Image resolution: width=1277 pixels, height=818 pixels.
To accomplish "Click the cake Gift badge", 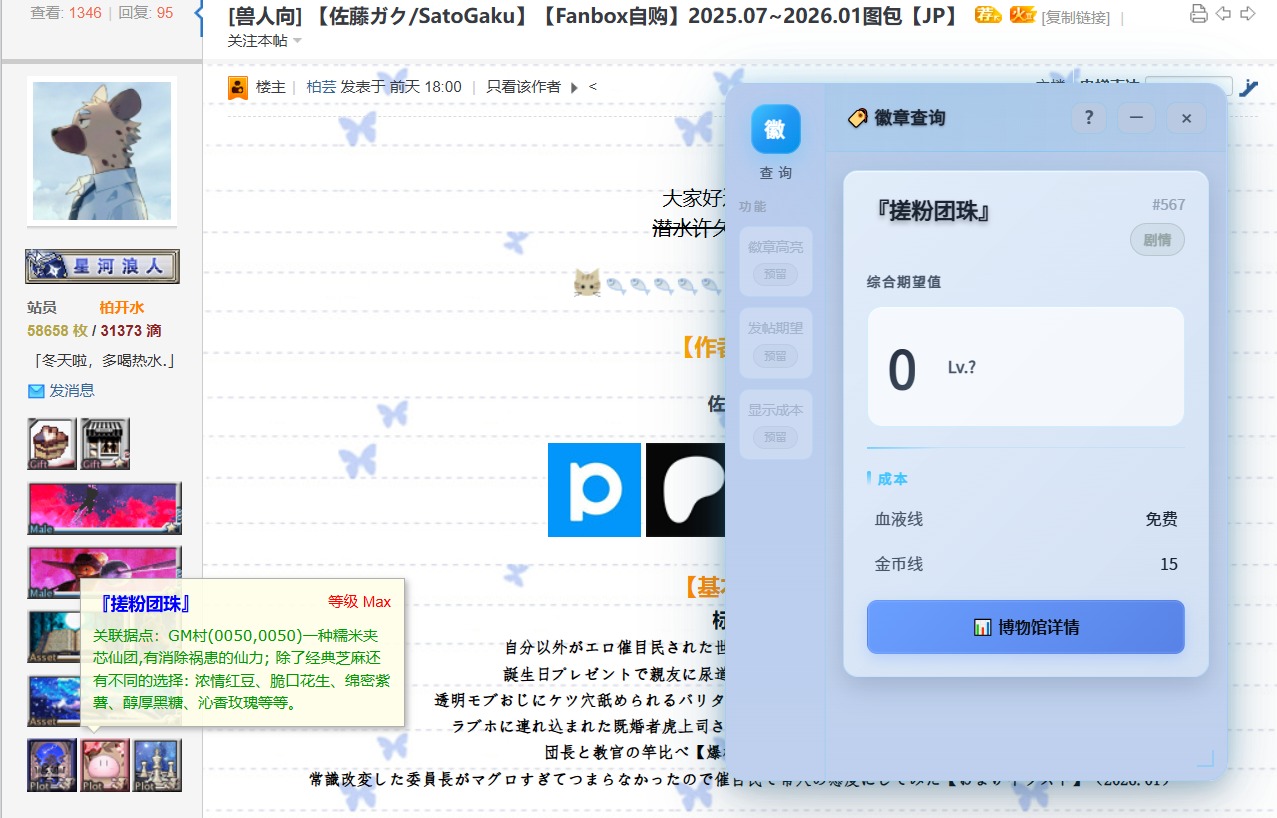I will pyautogui.click(x=52, y=443).
